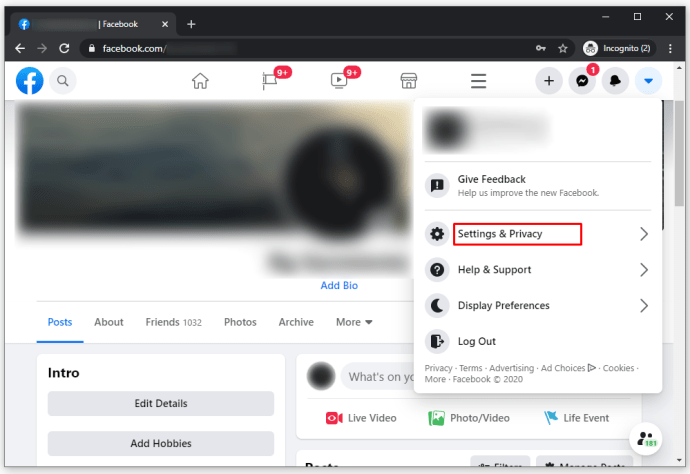Switch to the About tab
Image resolution: width=690 pixels, height=474 pixels.
[x=109, y=322]
